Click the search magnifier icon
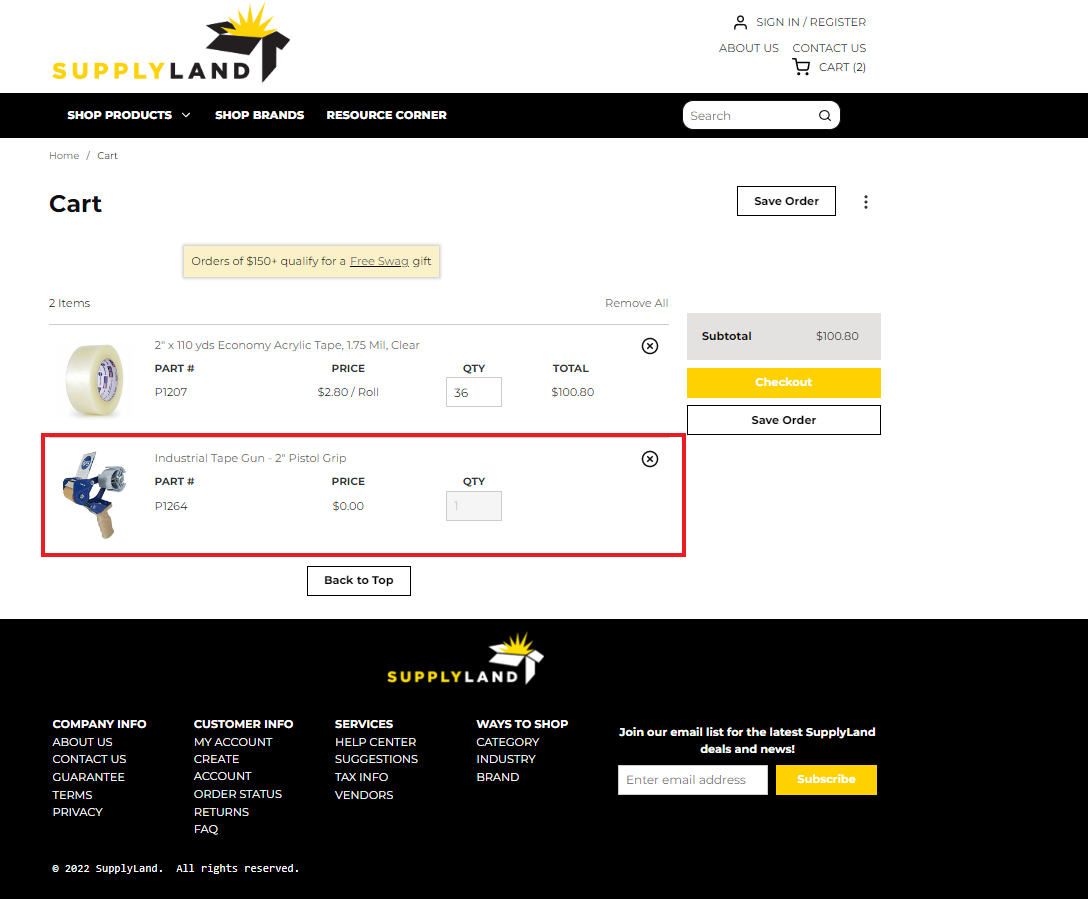The width and height of the screenshot is (1088, 899). 825,116
